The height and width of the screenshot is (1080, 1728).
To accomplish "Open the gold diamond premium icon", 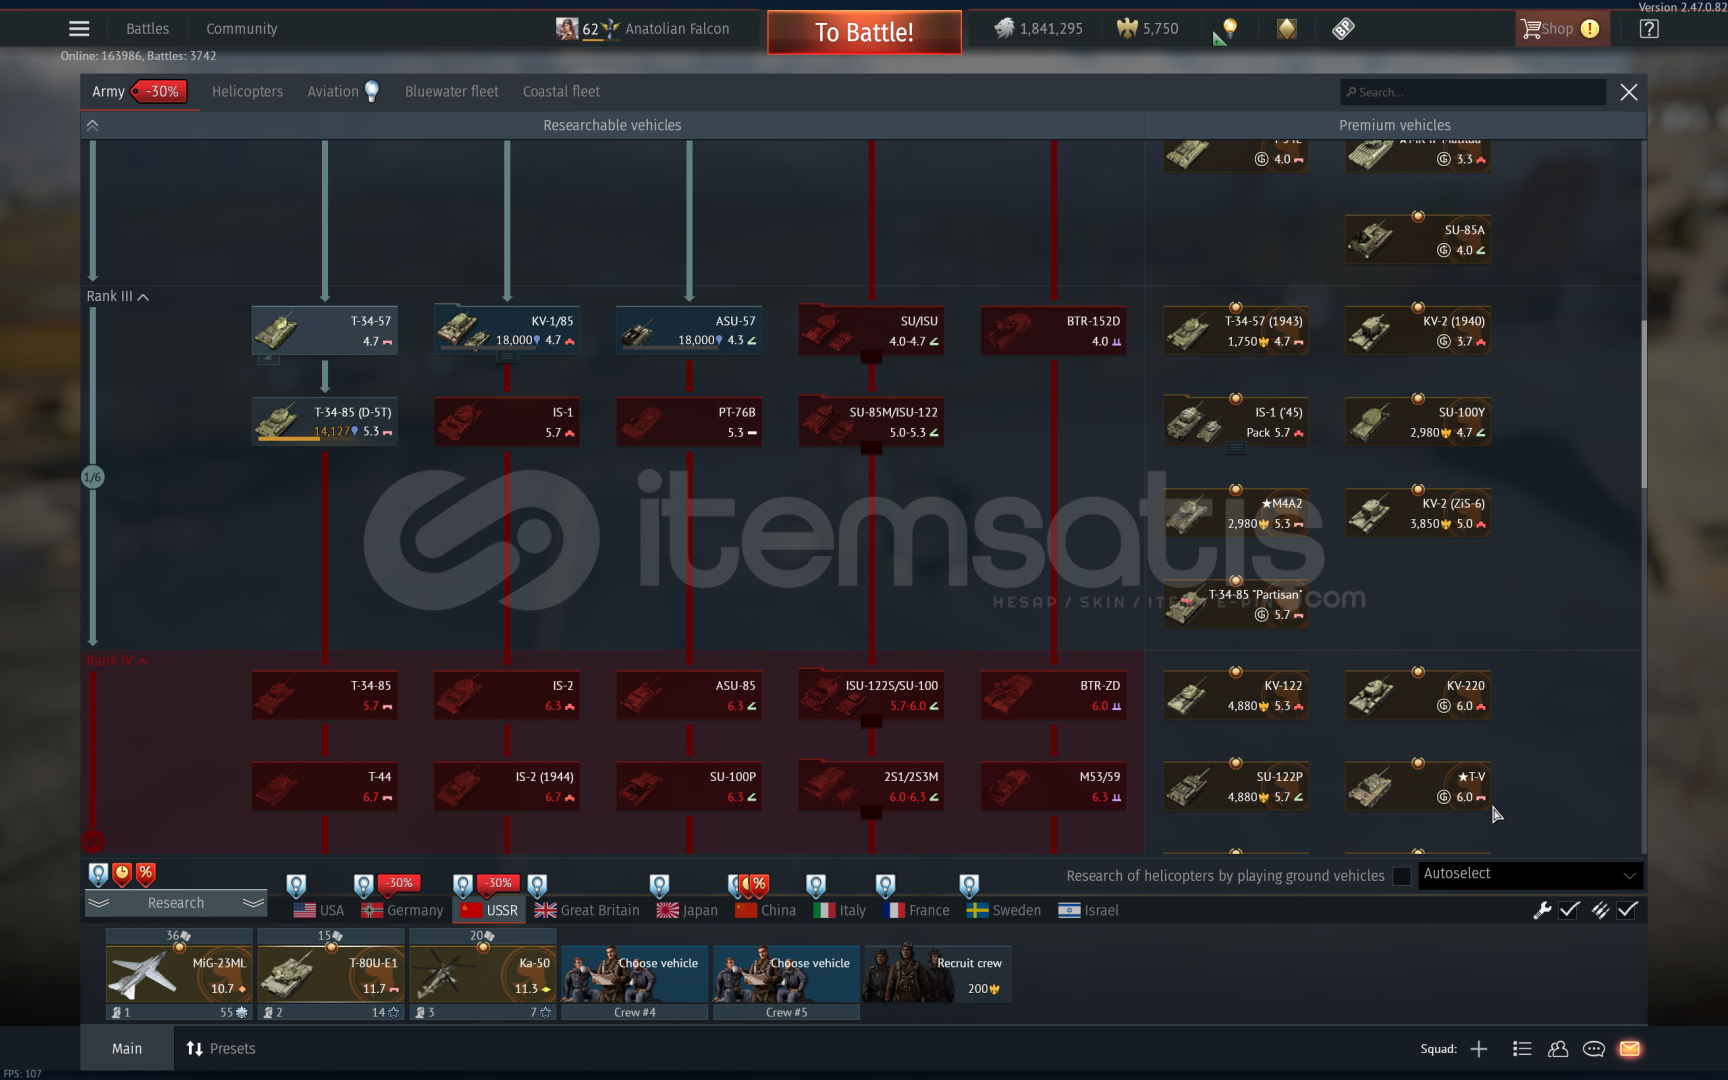I will (x=1287, y=29).
